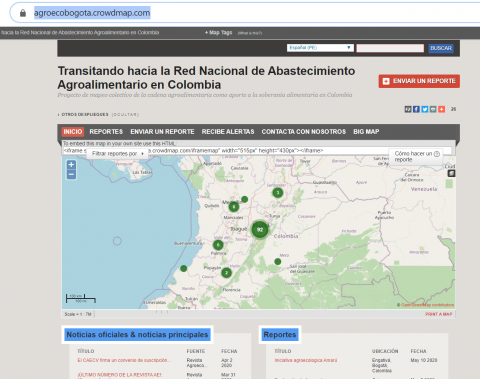Click the Buscar search button
Screen dimensions: 480x379
(441, 48)
